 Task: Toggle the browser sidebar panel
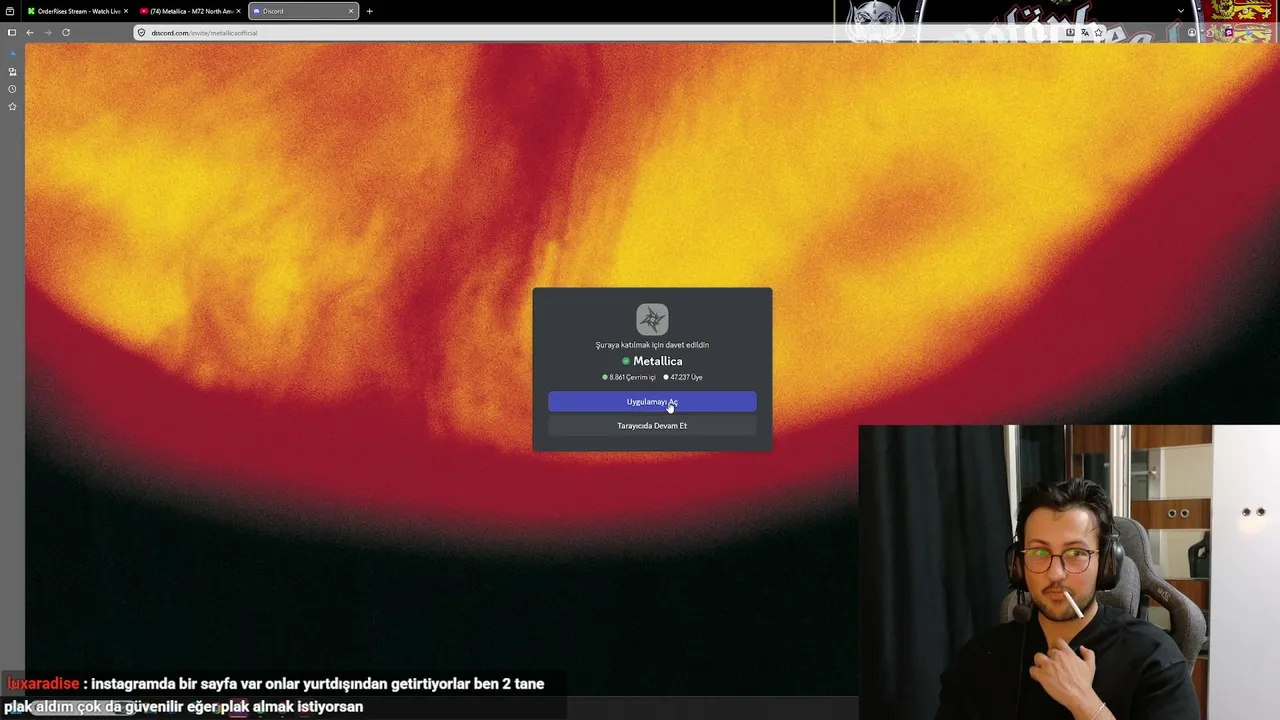(12, 32)
